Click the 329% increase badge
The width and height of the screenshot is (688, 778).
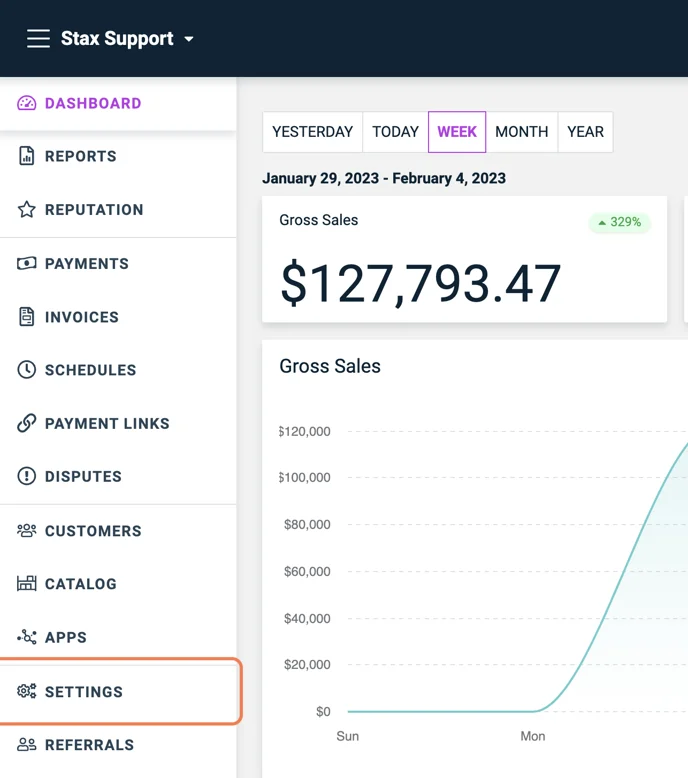[620, 222]
